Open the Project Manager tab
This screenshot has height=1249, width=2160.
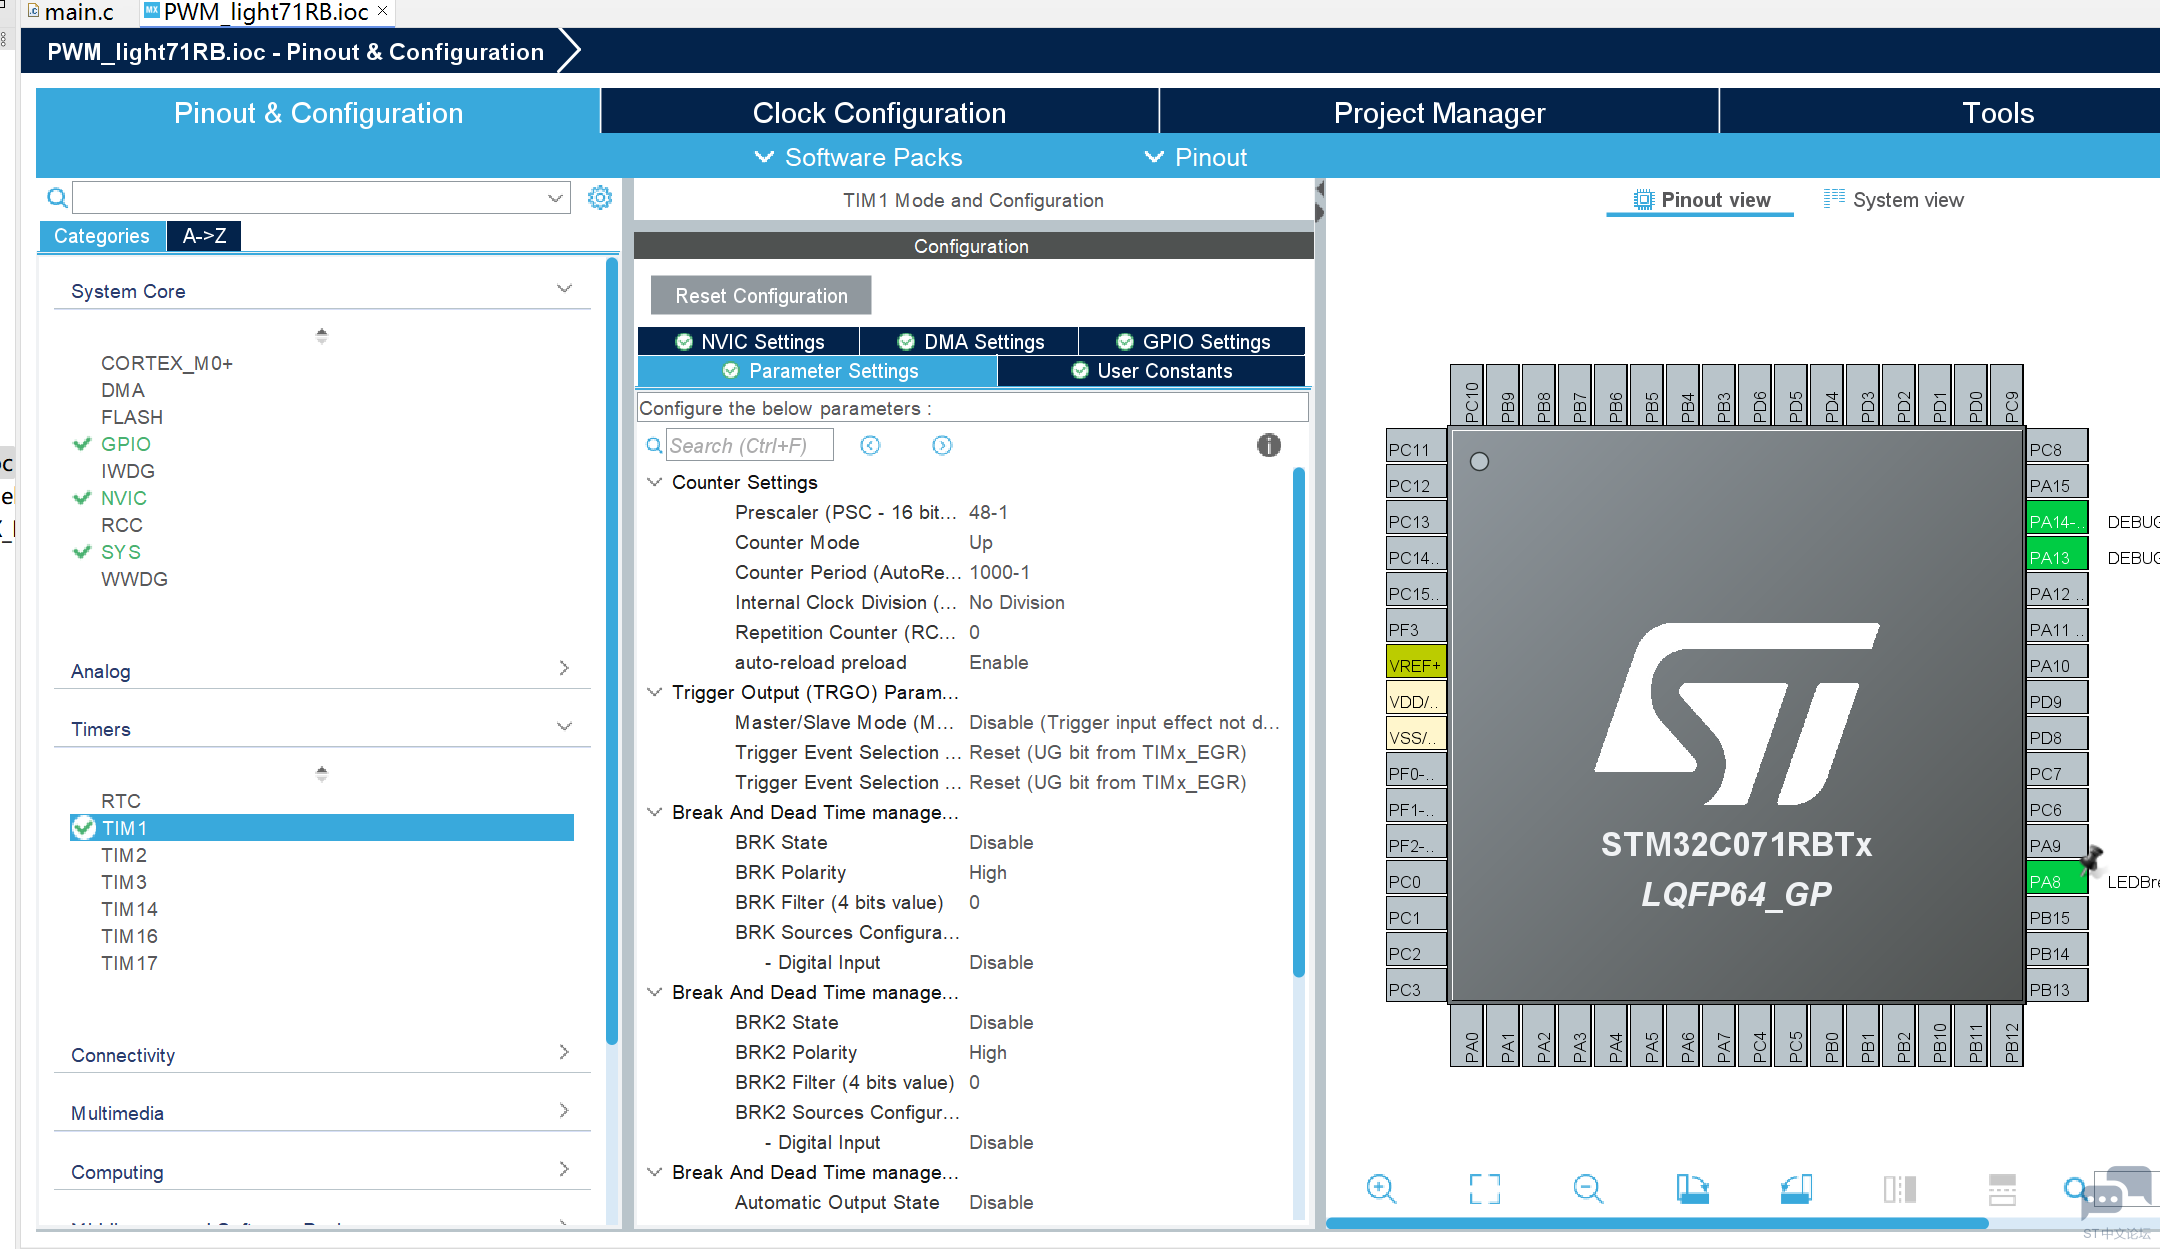[1439, 112]
